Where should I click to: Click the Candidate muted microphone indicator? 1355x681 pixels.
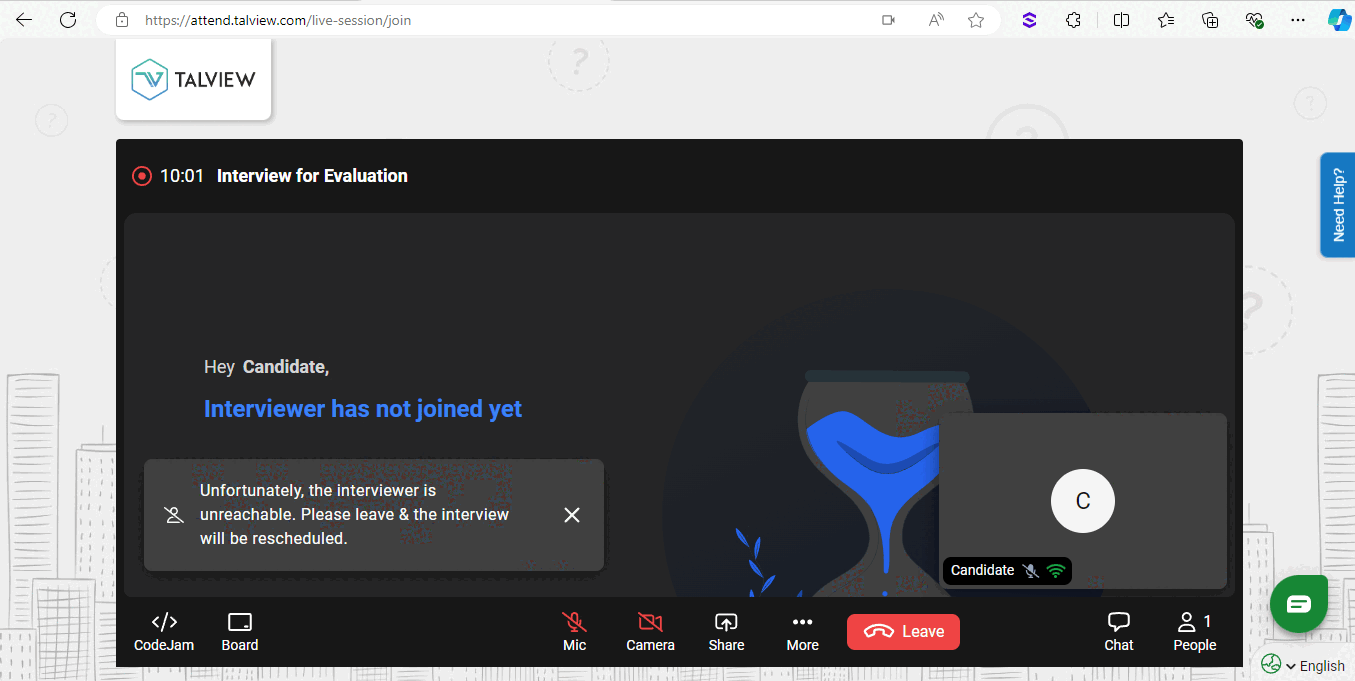pyautogui.click(x=1031, y=570)
